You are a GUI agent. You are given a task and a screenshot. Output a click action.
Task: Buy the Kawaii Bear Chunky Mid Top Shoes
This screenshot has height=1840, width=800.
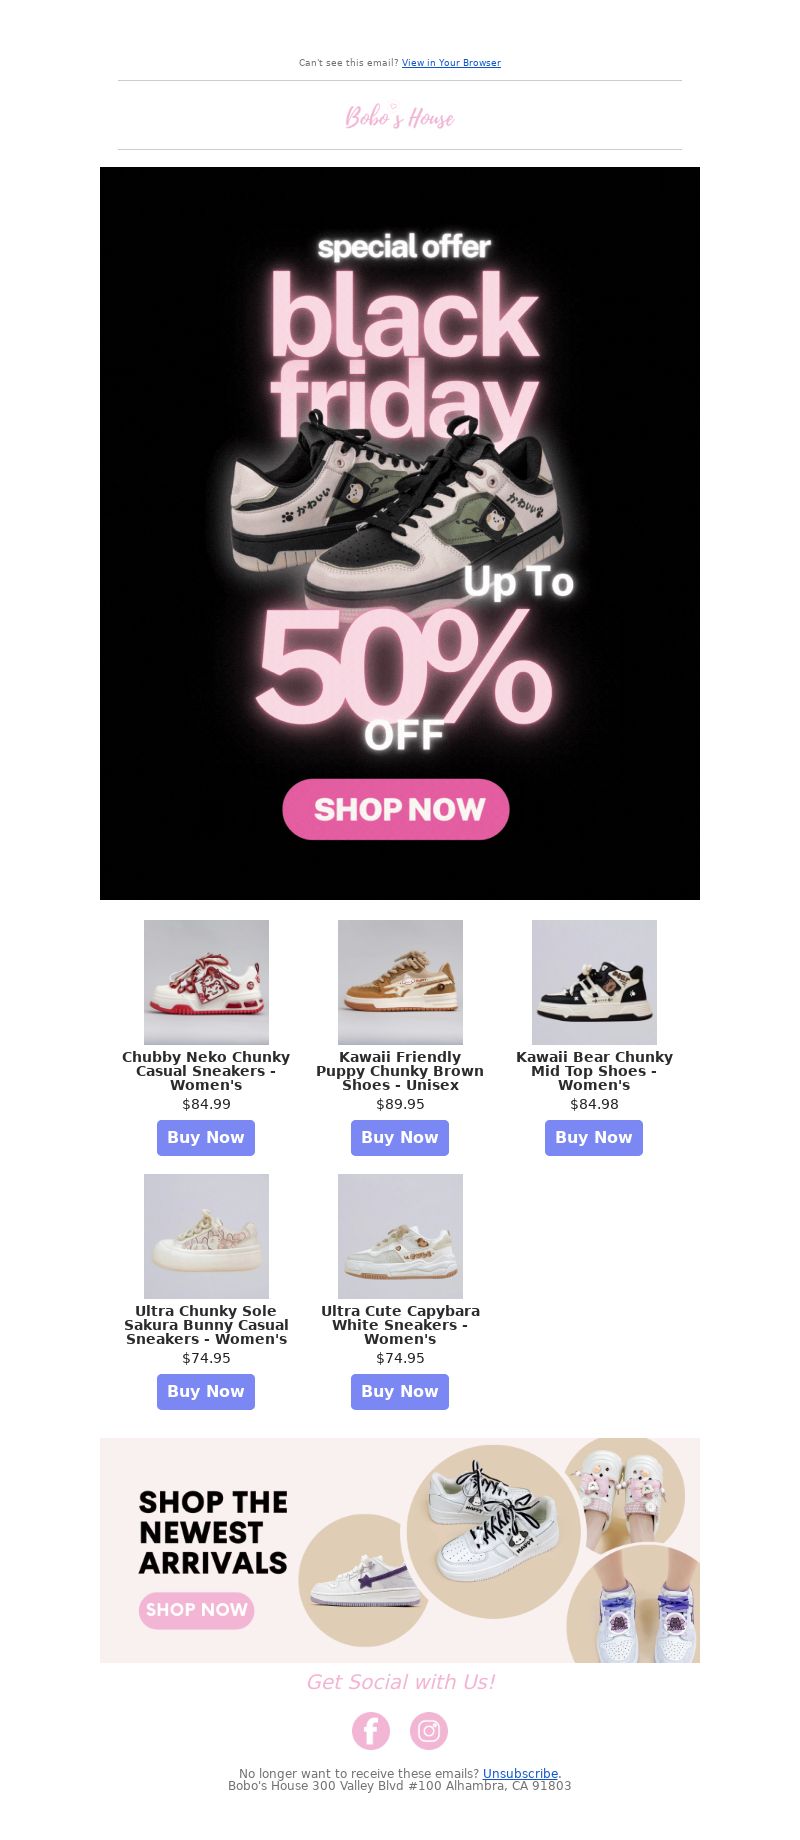coord(594,1138)
